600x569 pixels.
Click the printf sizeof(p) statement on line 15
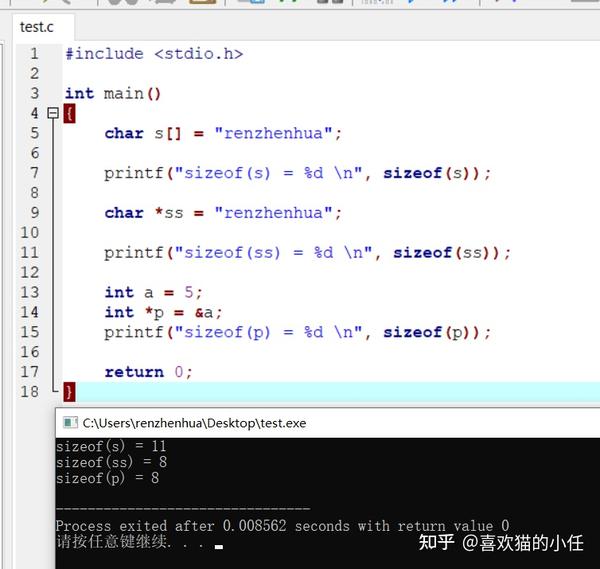click(x=297, y=333)
